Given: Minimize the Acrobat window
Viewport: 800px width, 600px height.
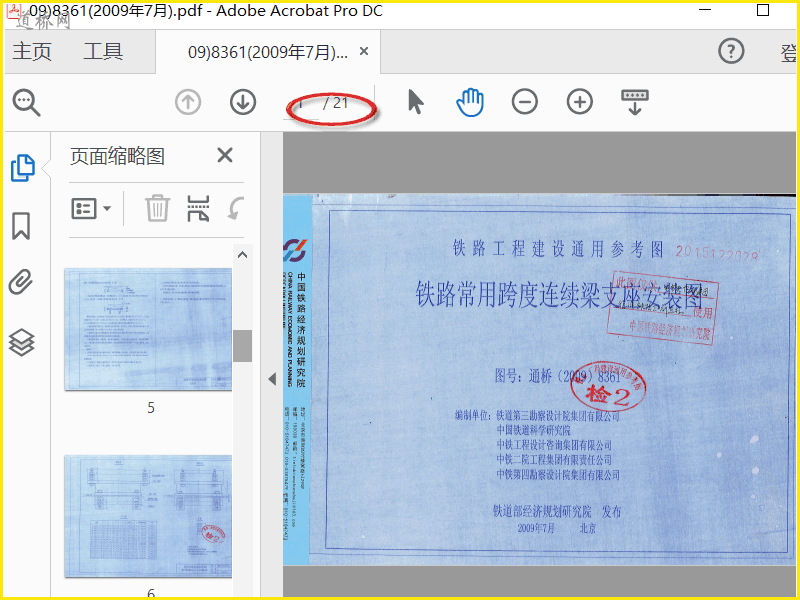Looking at the screenshot, I should [705, 10].
